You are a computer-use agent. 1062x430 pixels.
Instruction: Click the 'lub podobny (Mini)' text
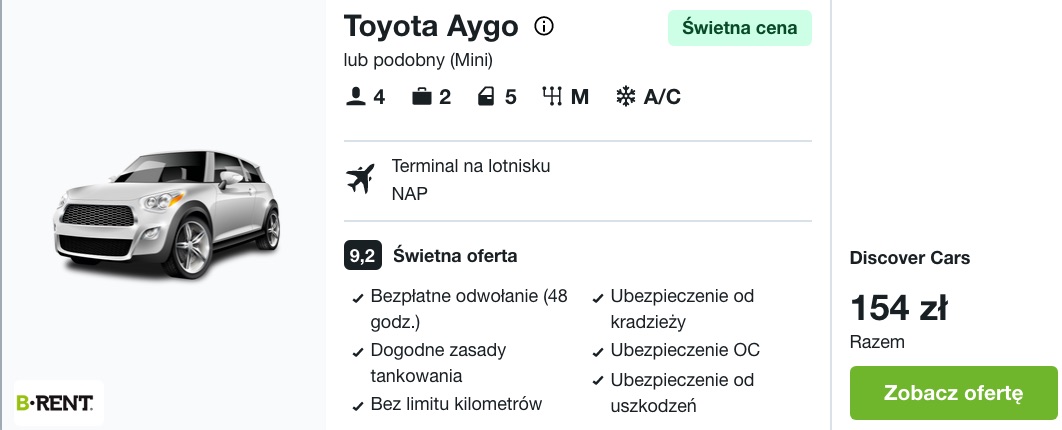point(419,60)
